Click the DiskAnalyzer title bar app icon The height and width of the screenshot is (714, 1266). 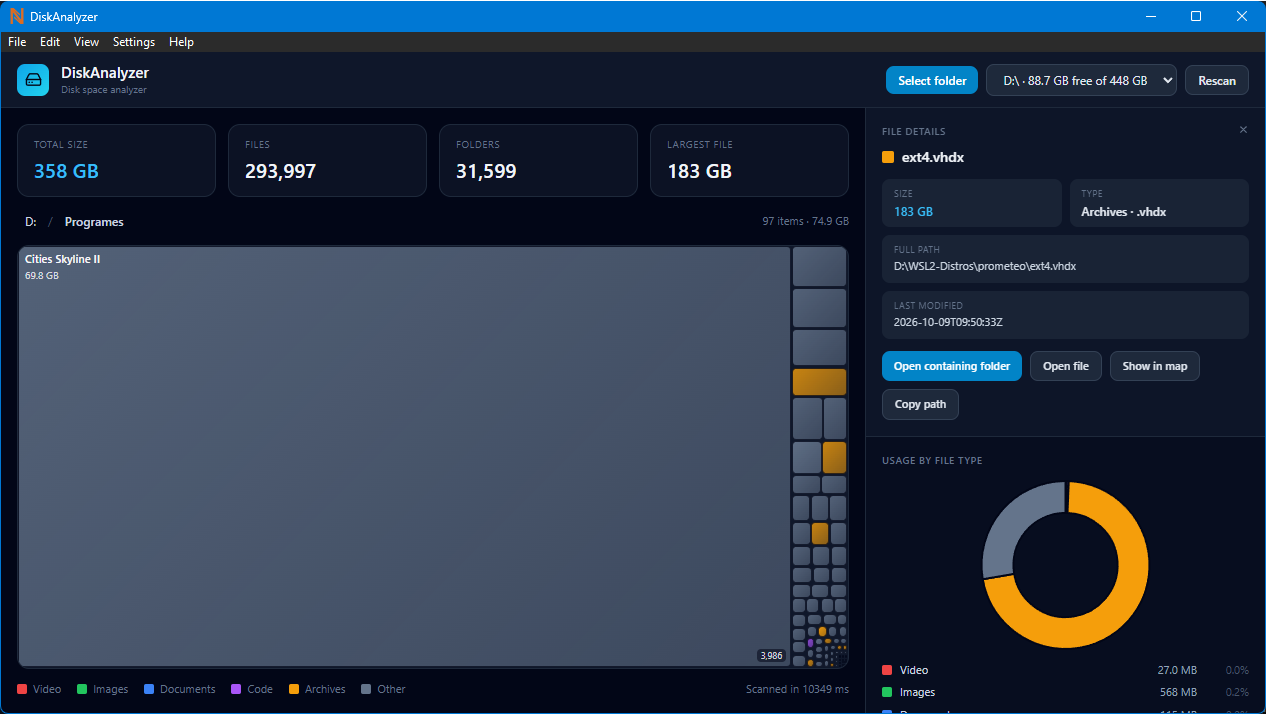pos(16,16)
